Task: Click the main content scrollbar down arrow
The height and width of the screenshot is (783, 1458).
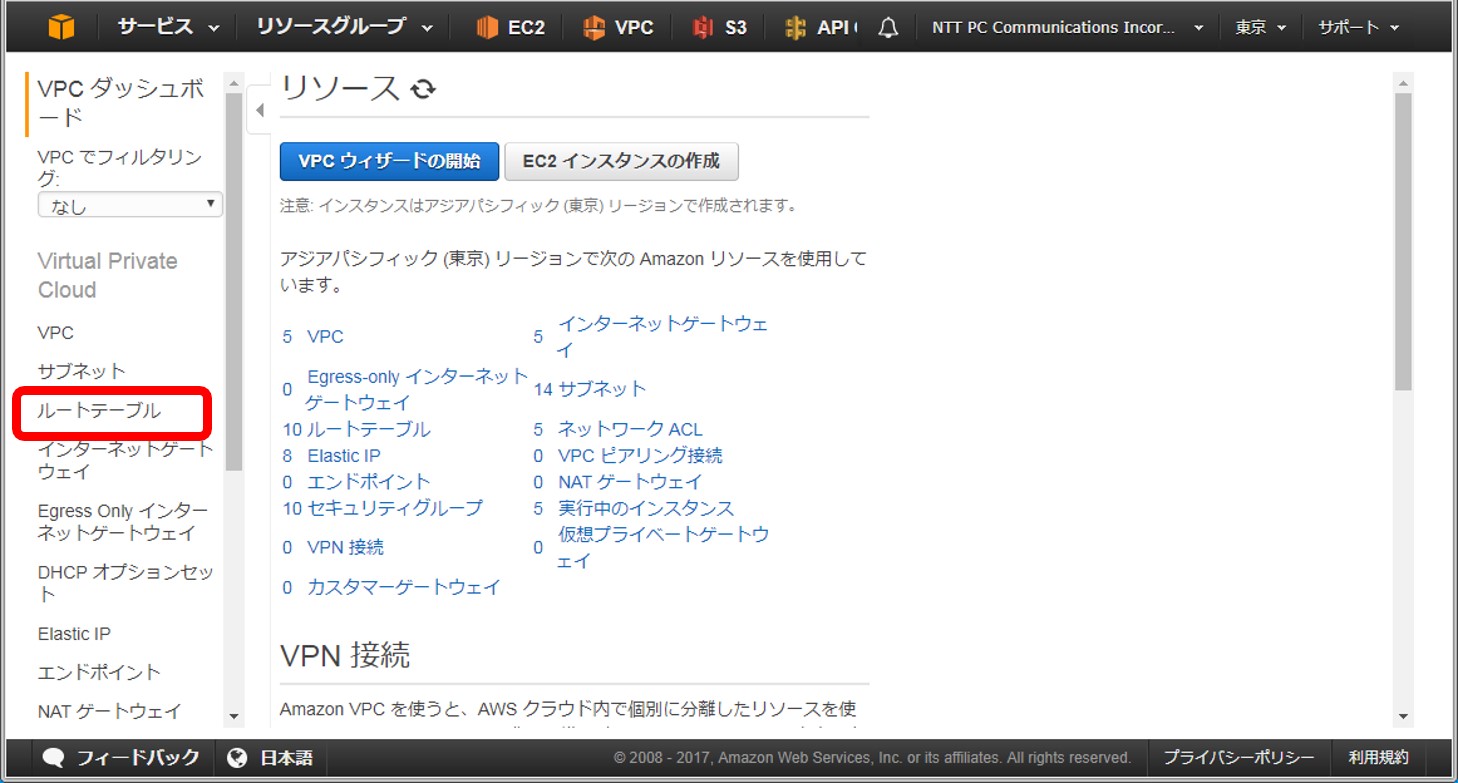Action: [1403, 716]
